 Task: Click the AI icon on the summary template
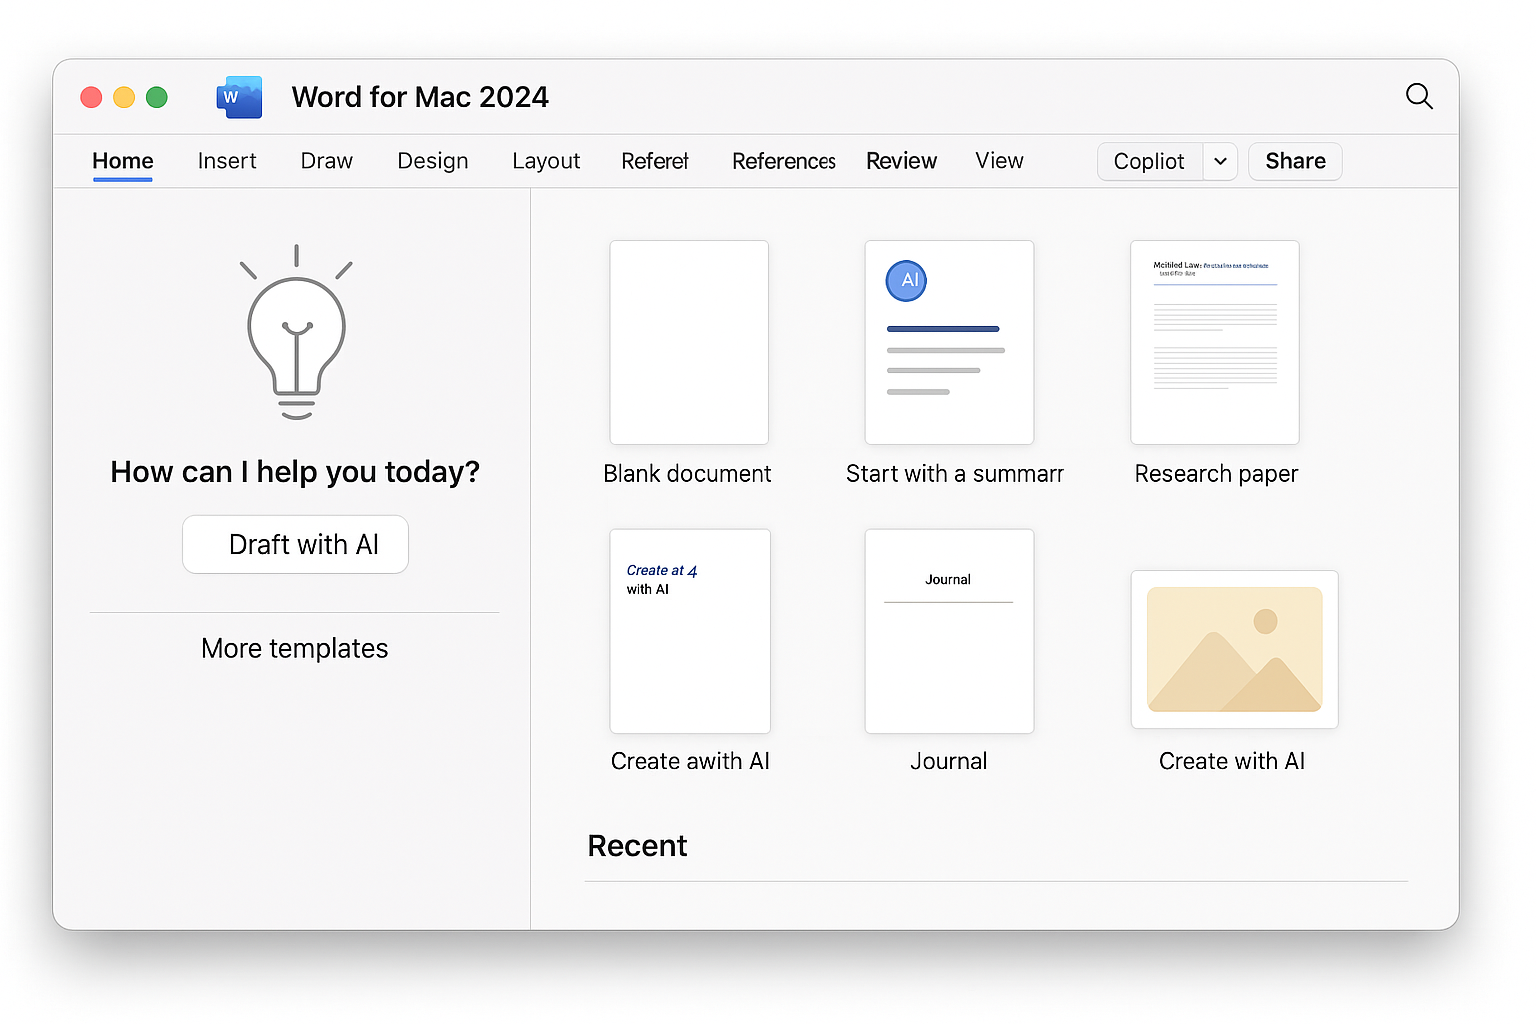point(905,281)
